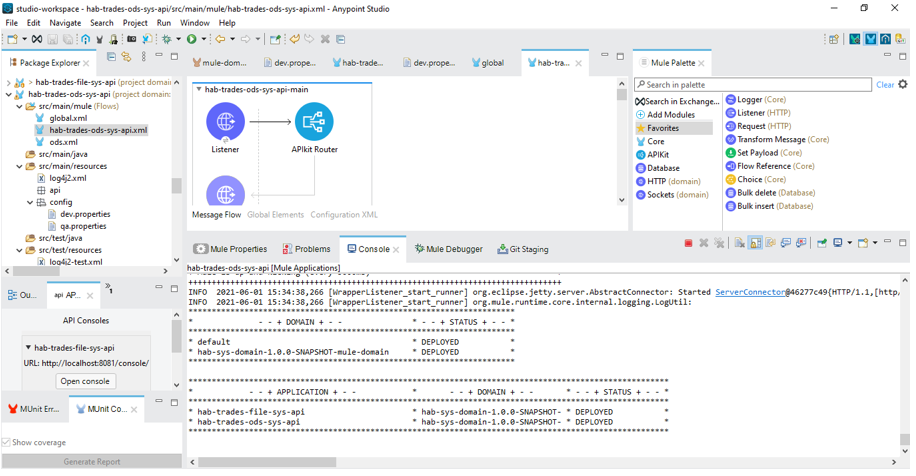Open the Navigate menu
This screenshot has height=476, width=916.
click(65, 23)
